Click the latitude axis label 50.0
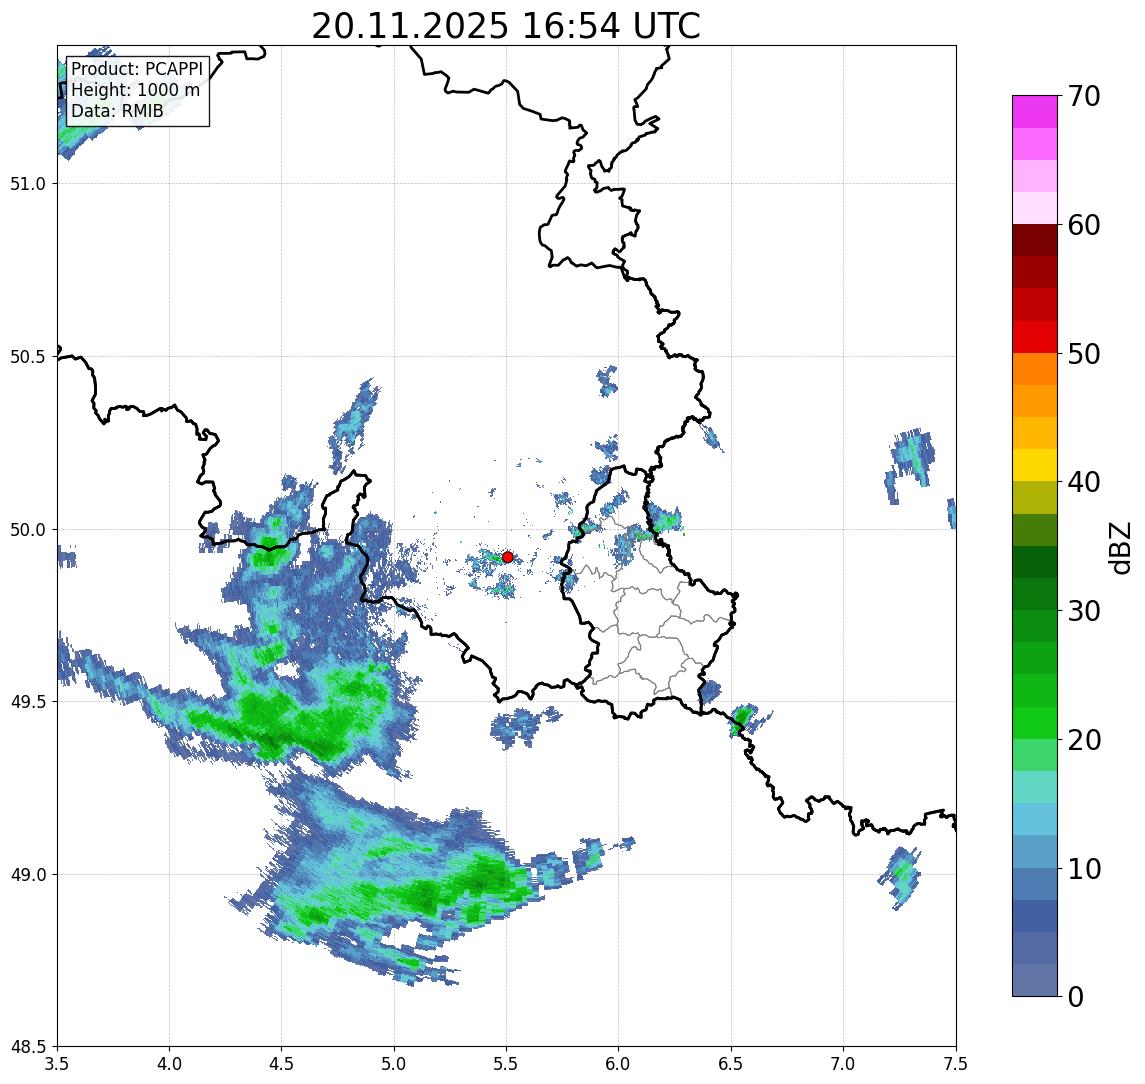This screenshot has height=1084, width=1145. click(28, 530)
